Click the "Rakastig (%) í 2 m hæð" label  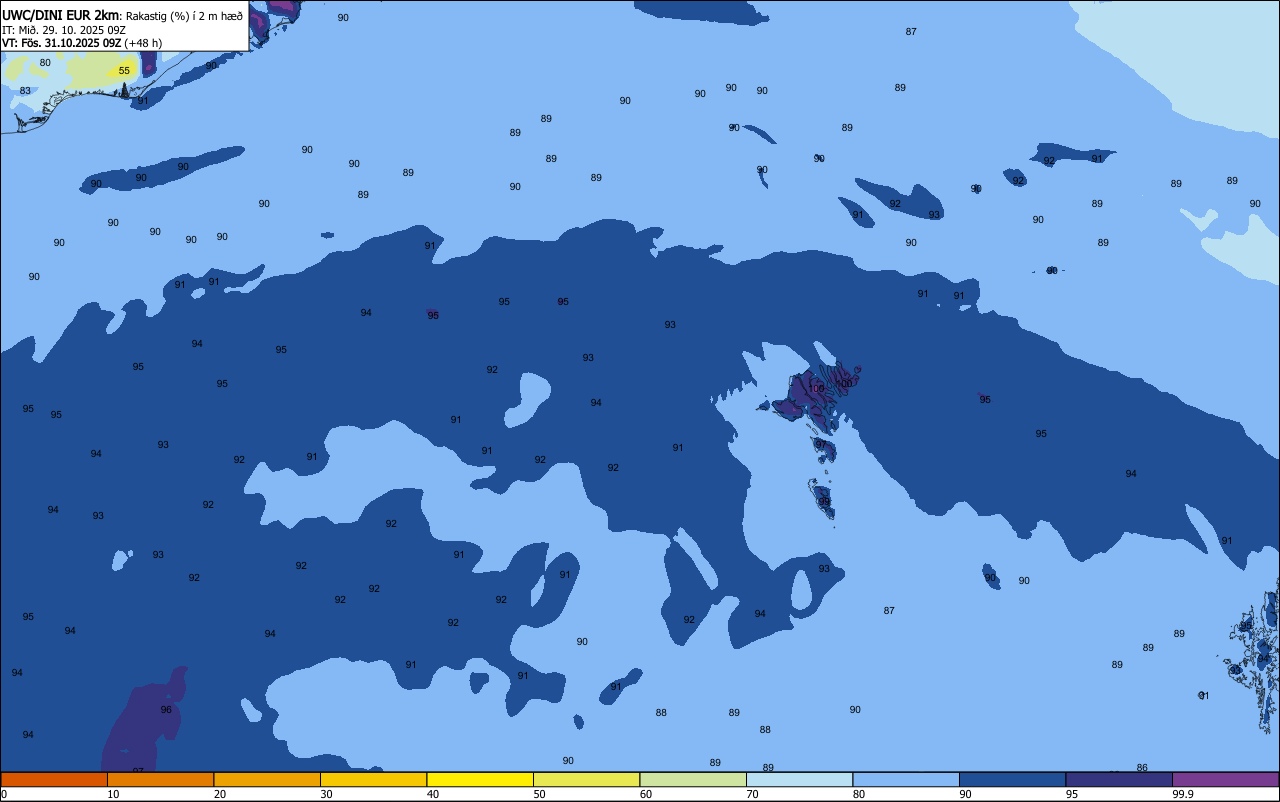[x=184, y=16]
